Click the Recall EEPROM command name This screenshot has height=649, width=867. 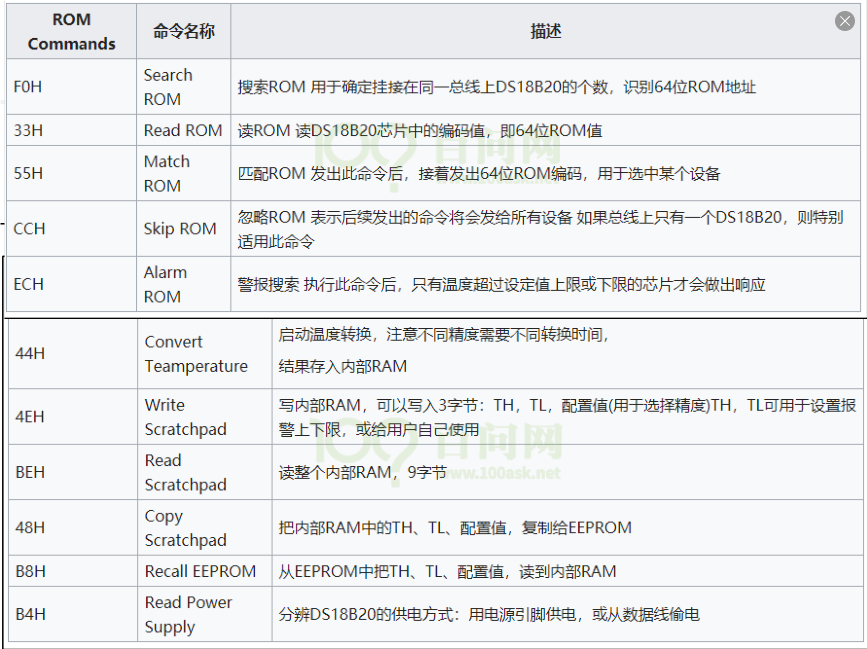pos(200,571)
